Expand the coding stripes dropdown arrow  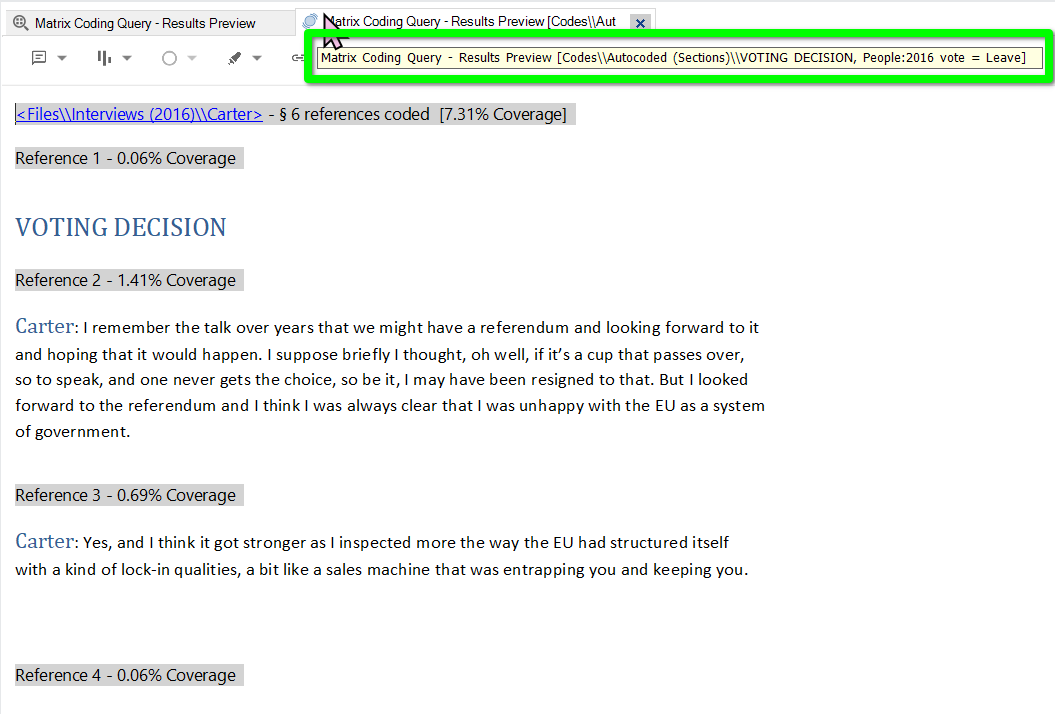tap(127, 58)
